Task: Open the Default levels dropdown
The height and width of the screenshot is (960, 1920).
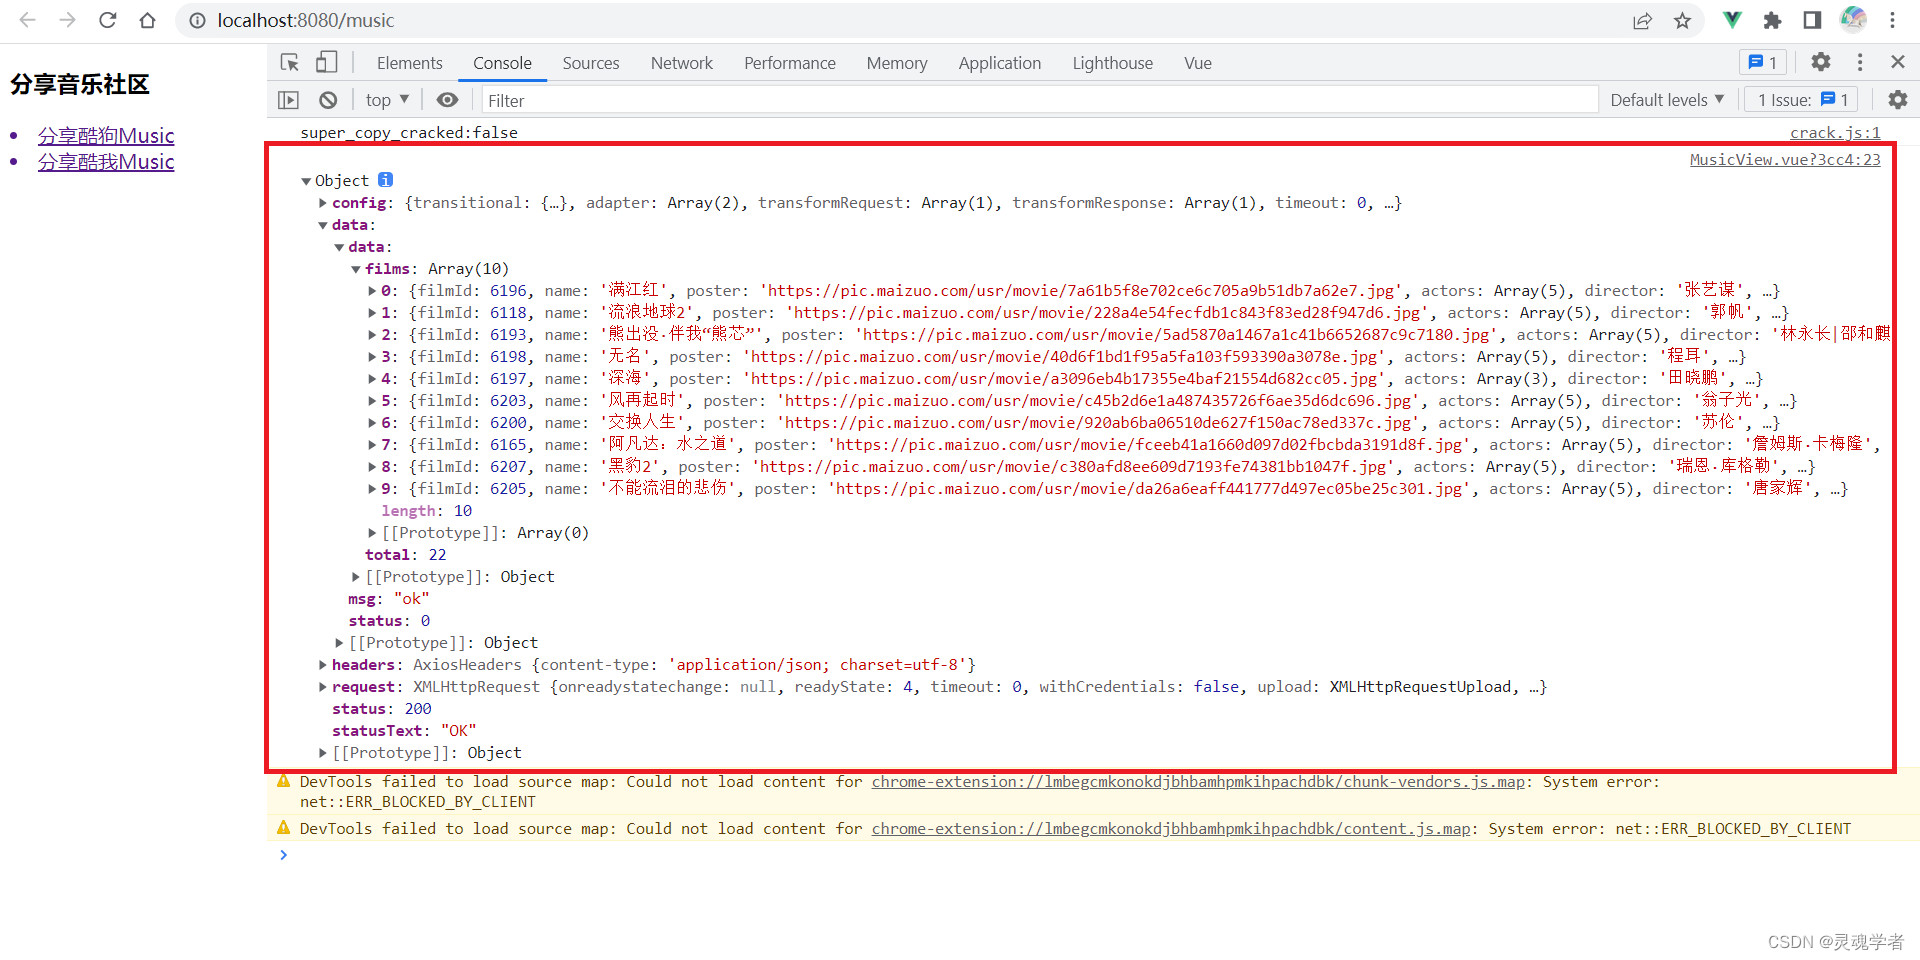Action: point(1667,100)
